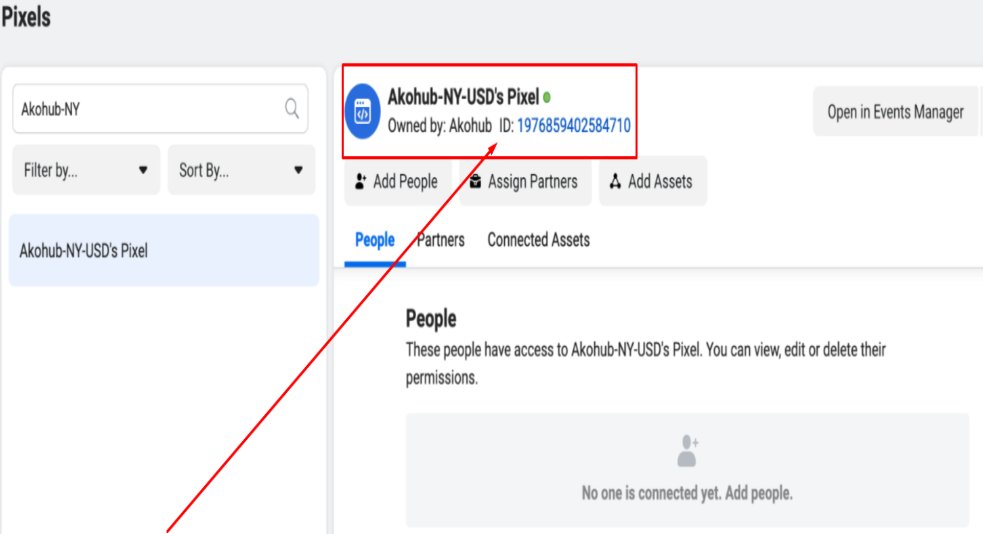Image resolution: width=983 pixels, height=534 pixels.
Task: Click the Assign Partners button
Action: coord(525,181)
